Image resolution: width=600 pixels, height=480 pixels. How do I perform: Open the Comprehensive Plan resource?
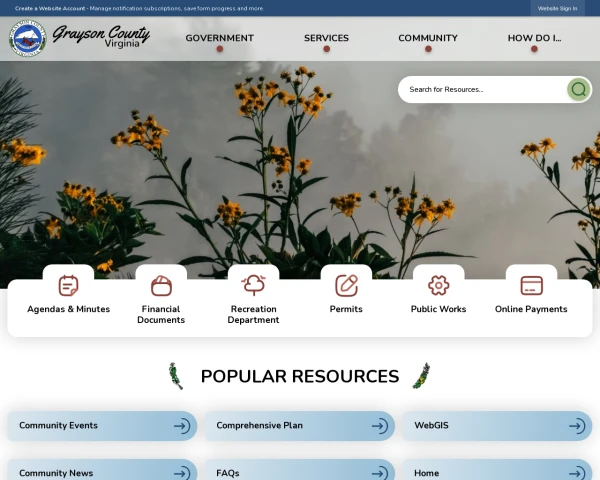click(300, 426)
